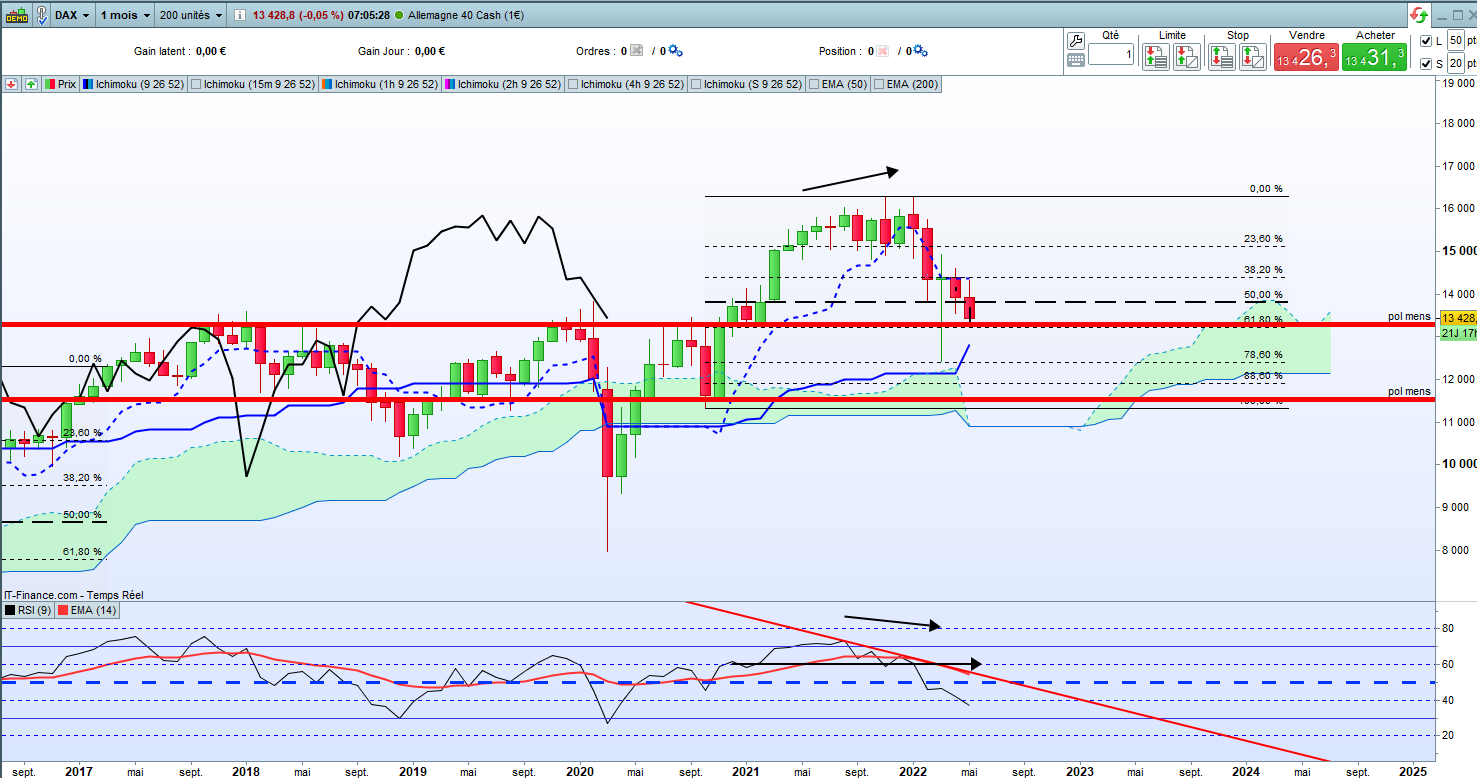1477x778 pixels.
Task: Cancel all orders with the grey X icon
Action: pos(636,51)
